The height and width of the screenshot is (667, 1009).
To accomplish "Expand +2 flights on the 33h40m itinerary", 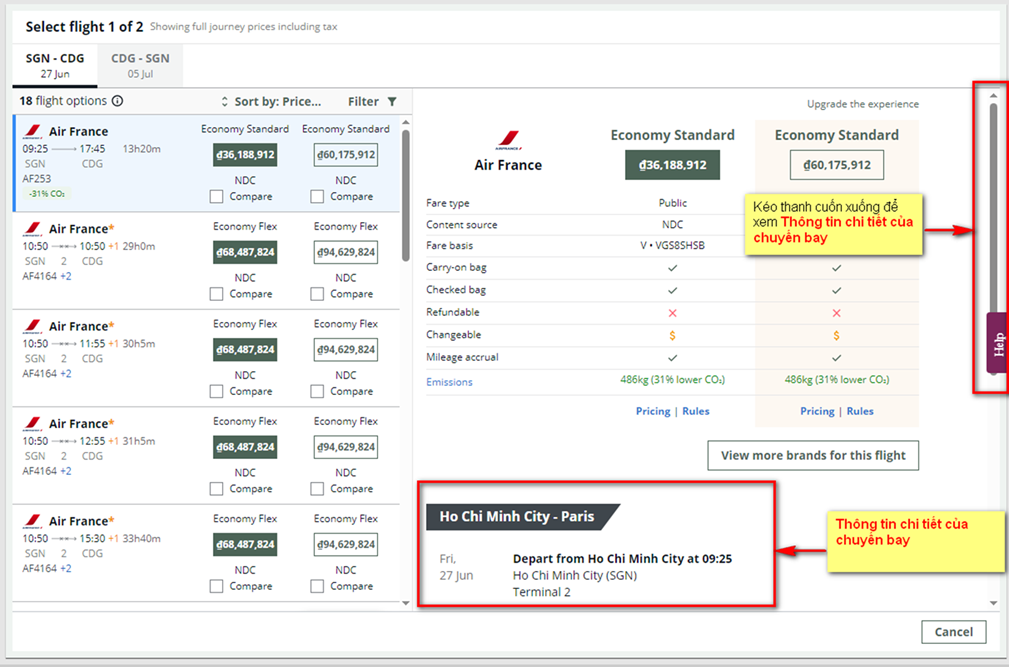I will point(66,569).
